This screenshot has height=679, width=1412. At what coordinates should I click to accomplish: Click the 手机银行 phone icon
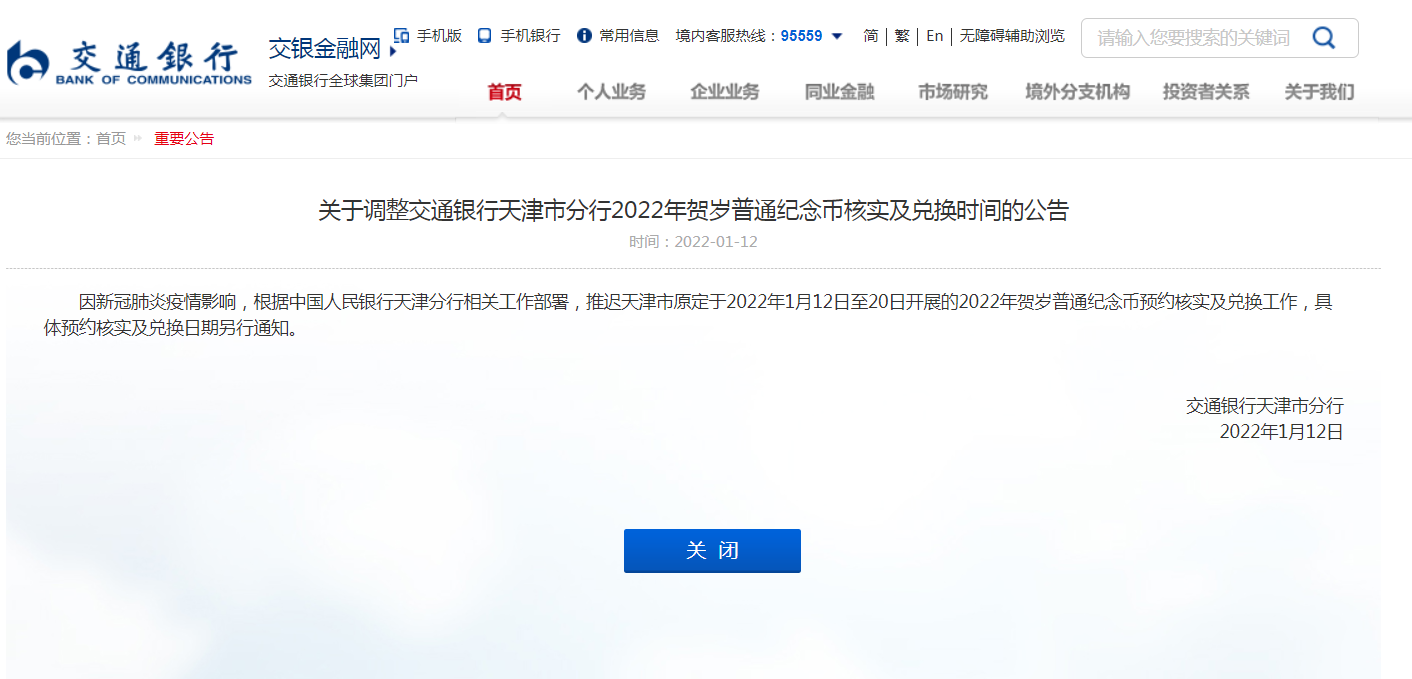pos(485,36)
